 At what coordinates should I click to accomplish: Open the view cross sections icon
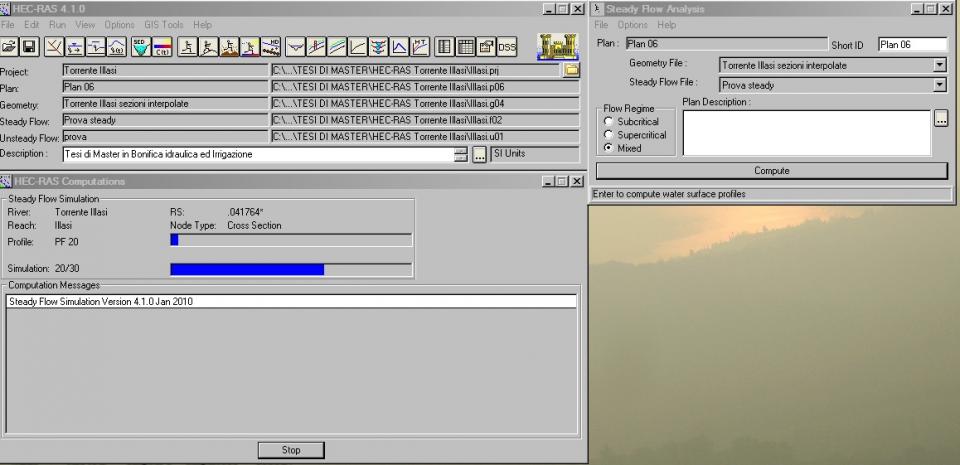tap(295, 46)
